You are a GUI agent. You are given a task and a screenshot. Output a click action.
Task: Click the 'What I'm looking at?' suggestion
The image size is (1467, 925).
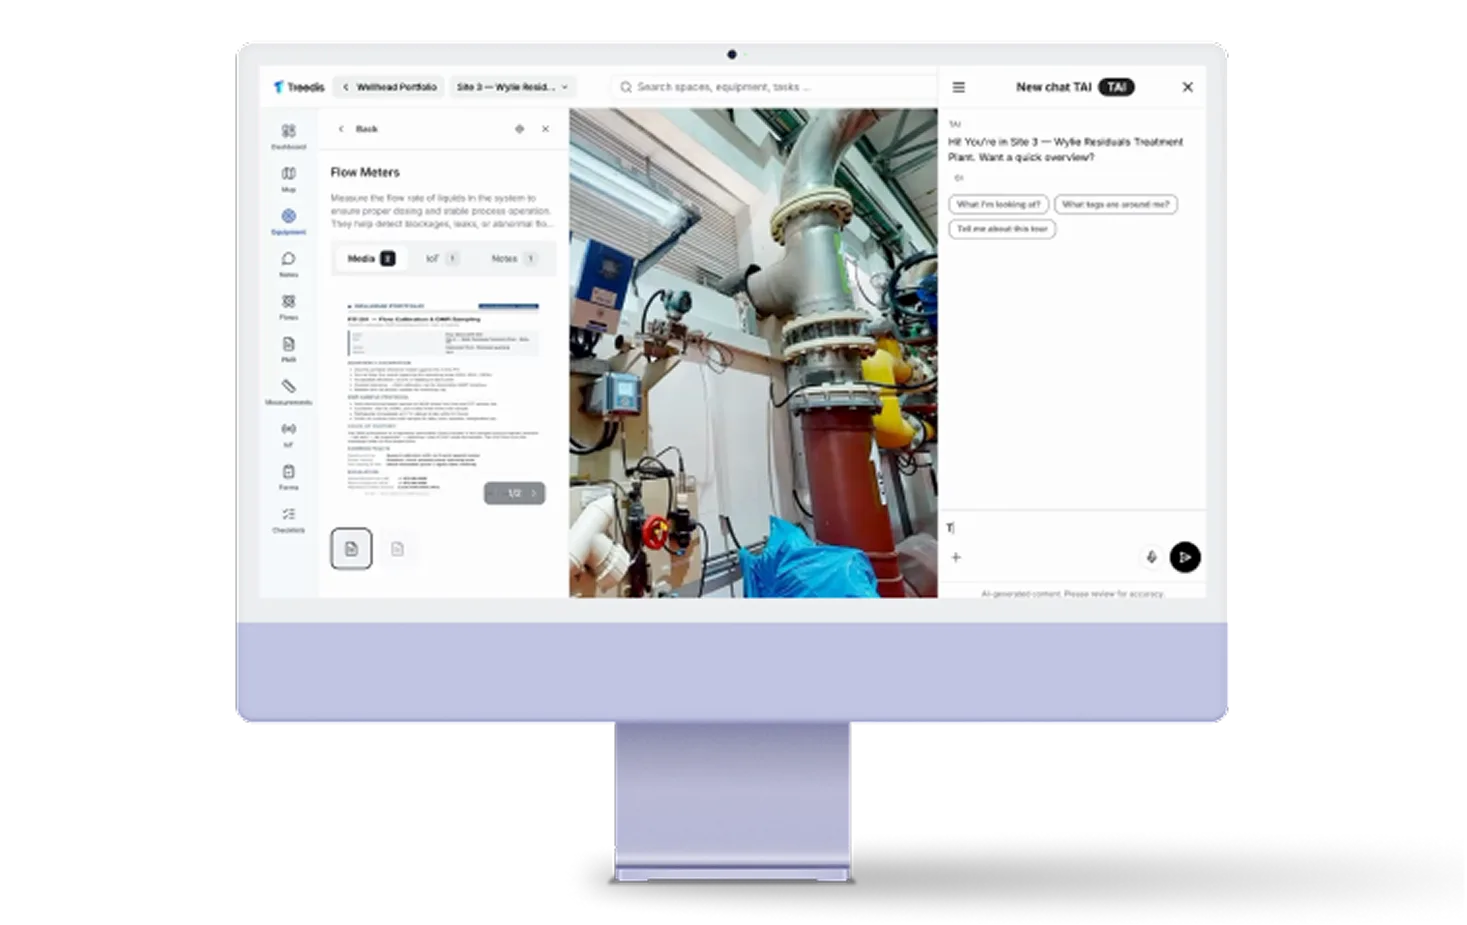point(998,204)
